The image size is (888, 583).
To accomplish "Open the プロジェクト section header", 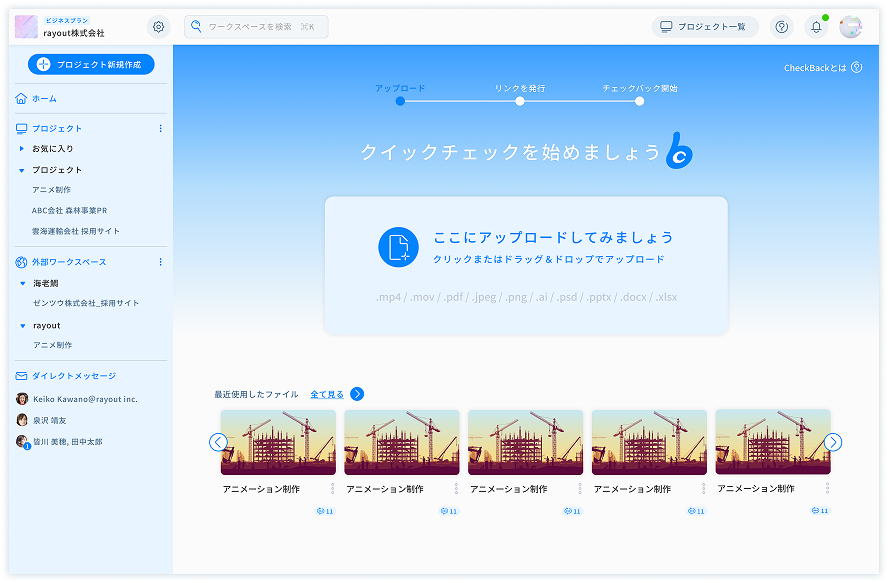I will pyautogui.click(x=57, y=129).
